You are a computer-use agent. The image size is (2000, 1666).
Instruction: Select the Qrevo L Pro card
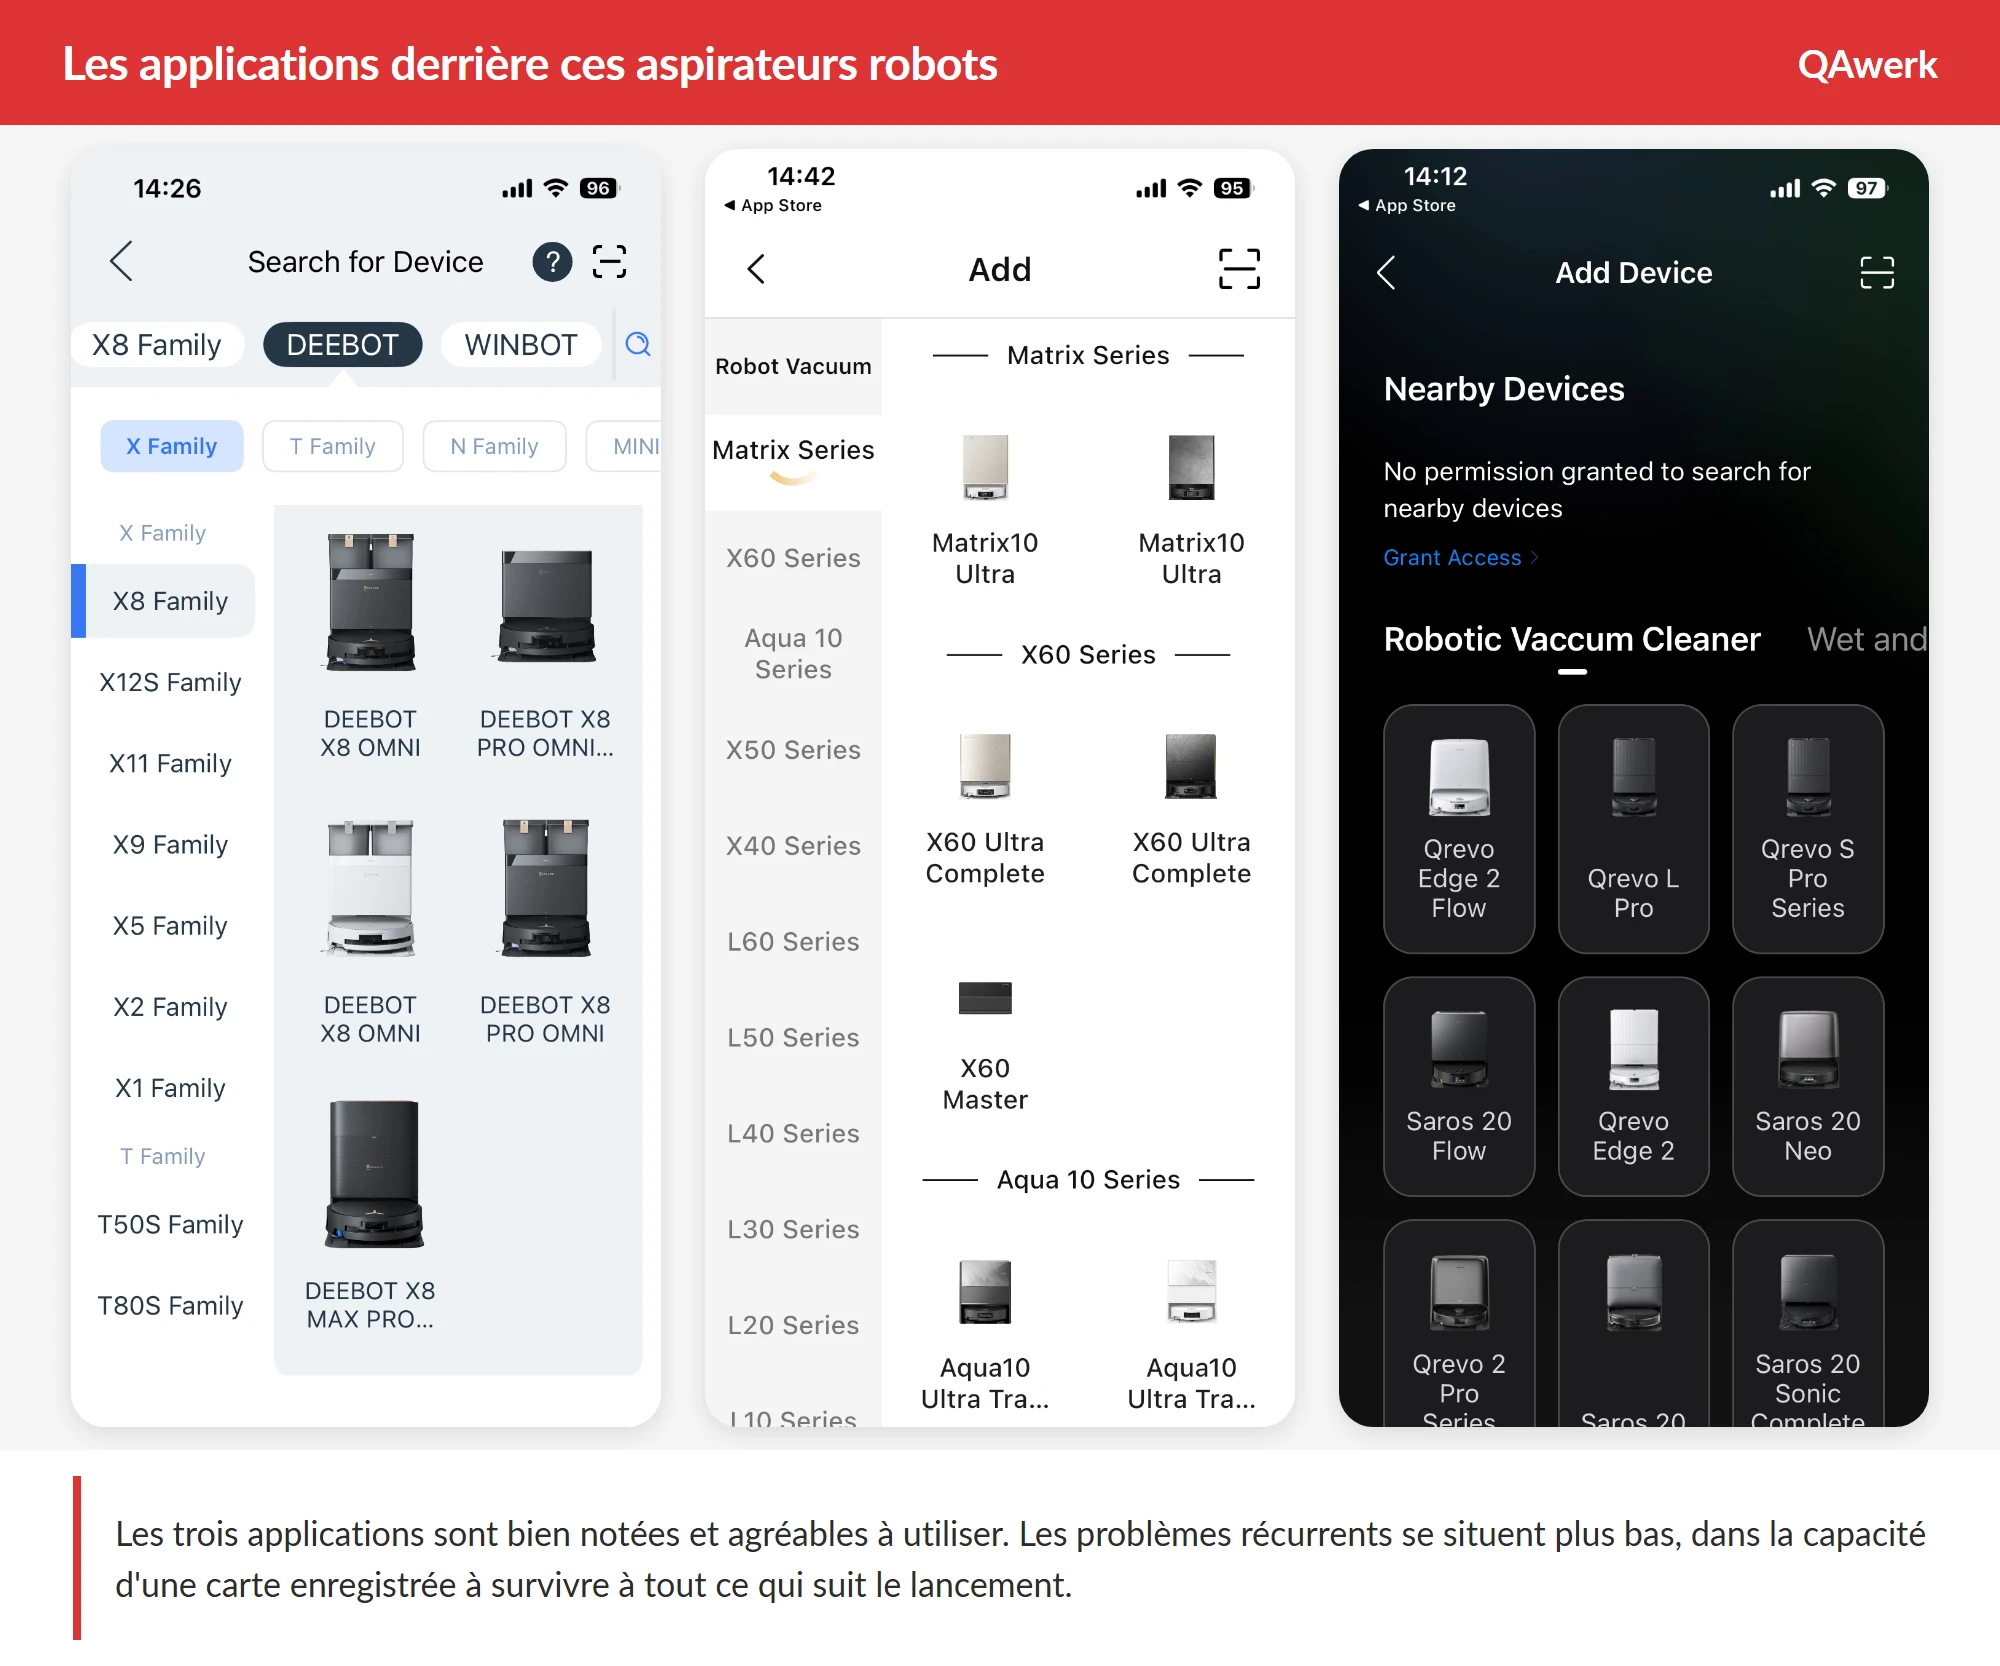point(1634,829)
